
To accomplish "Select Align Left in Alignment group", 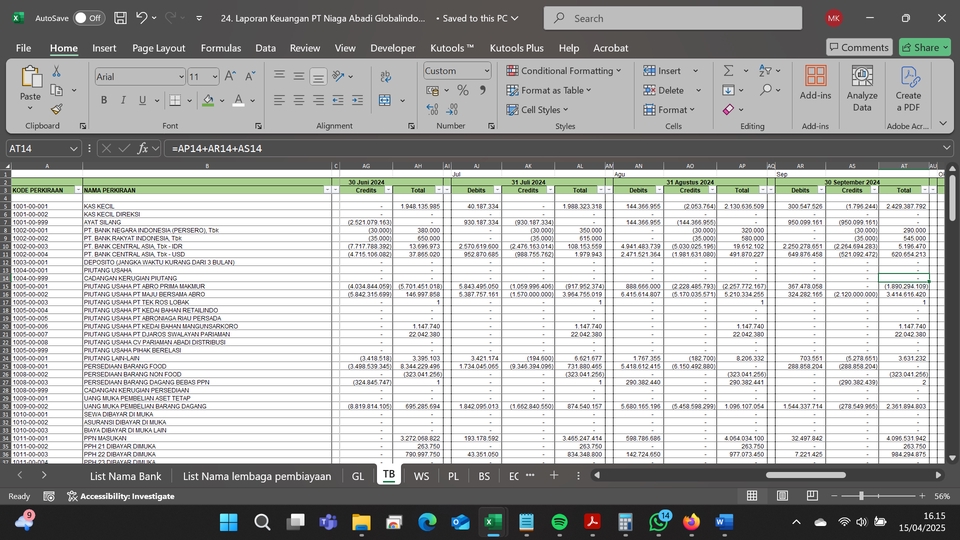I will pyautogui.click(x=279, y=100).
